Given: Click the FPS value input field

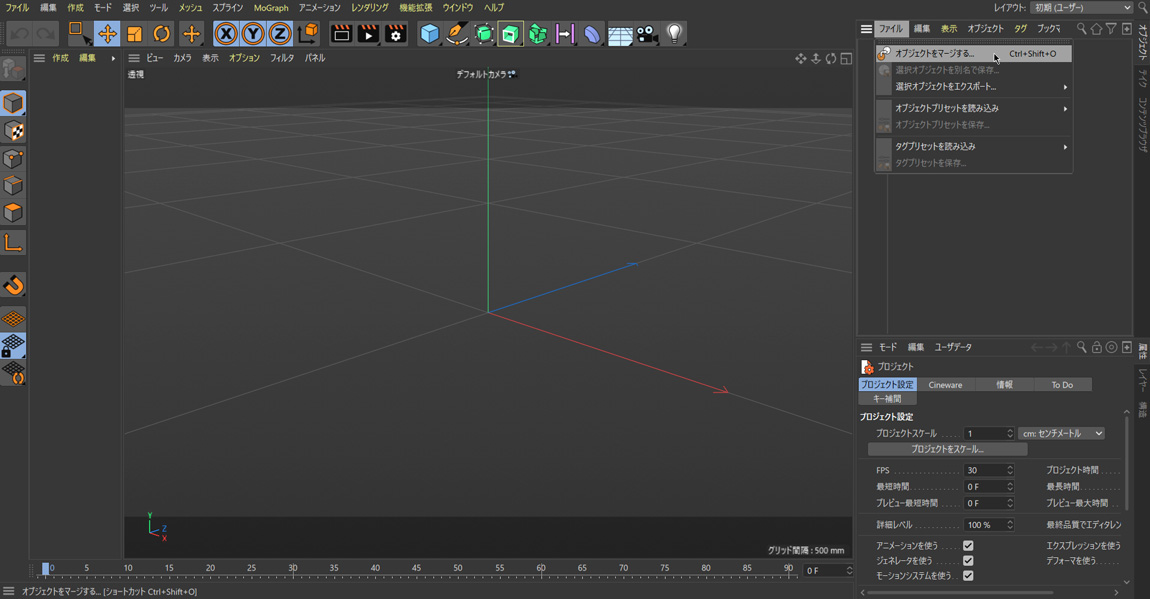Looking at the screenshot, I should pyautogui.click(x=984, y=471).
